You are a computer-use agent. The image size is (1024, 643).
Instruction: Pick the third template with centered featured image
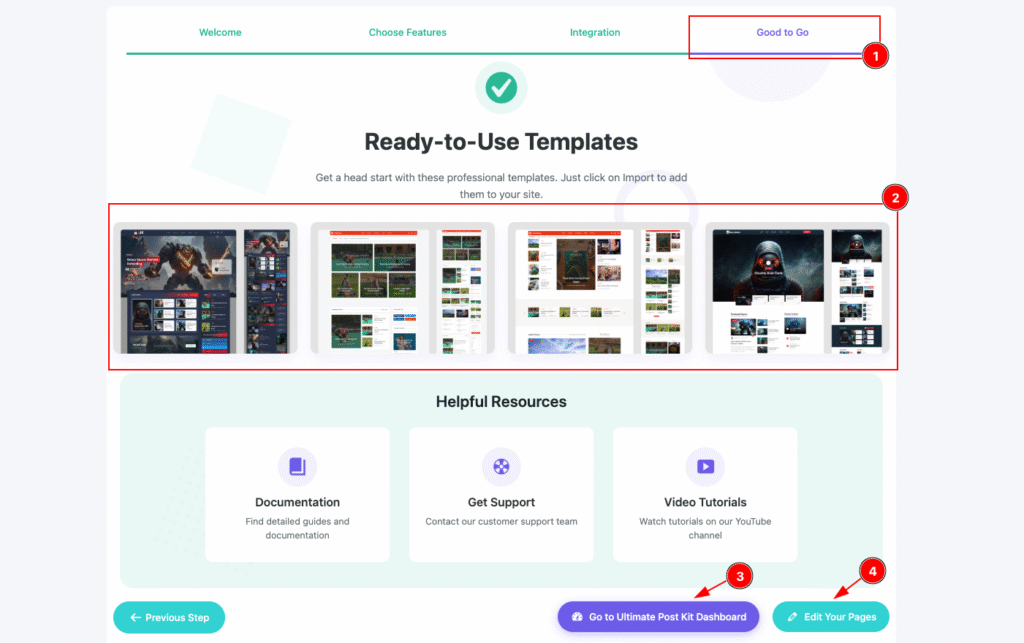point(600,288)
